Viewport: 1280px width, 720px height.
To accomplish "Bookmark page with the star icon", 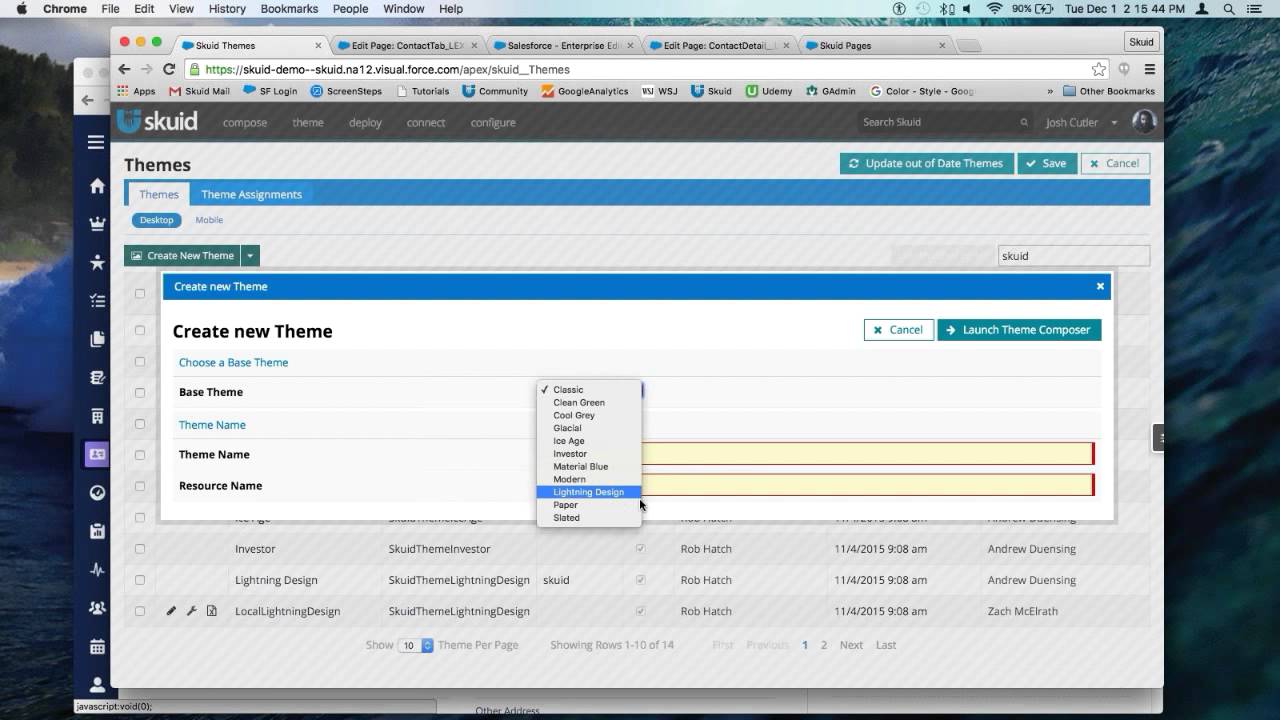I will [1099, 69].
